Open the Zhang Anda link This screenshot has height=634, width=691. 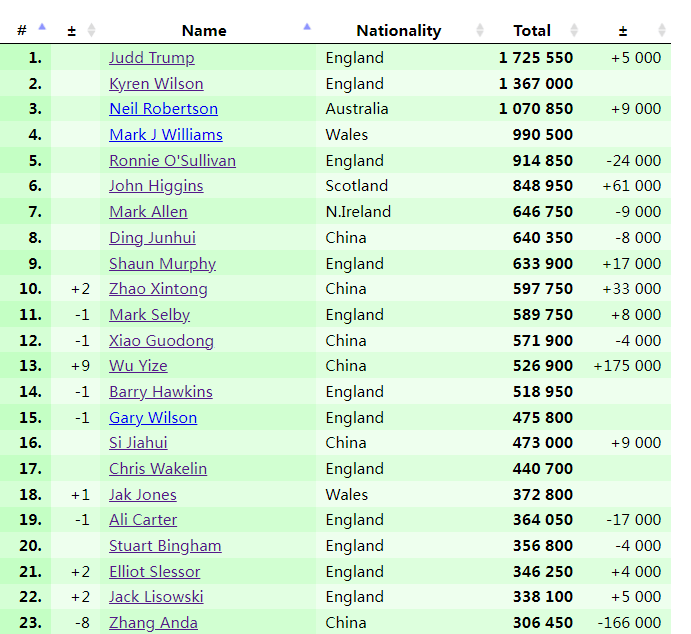click(153, 623)
